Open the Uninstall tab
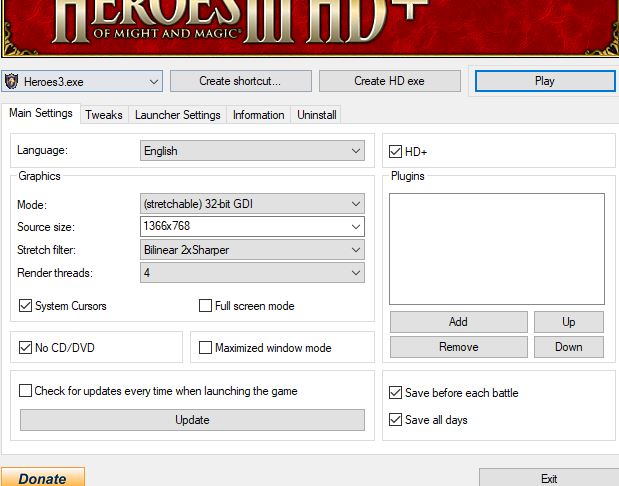Image resolution: width=619 pixels, height=486 pixels. [x=317, y=115]
